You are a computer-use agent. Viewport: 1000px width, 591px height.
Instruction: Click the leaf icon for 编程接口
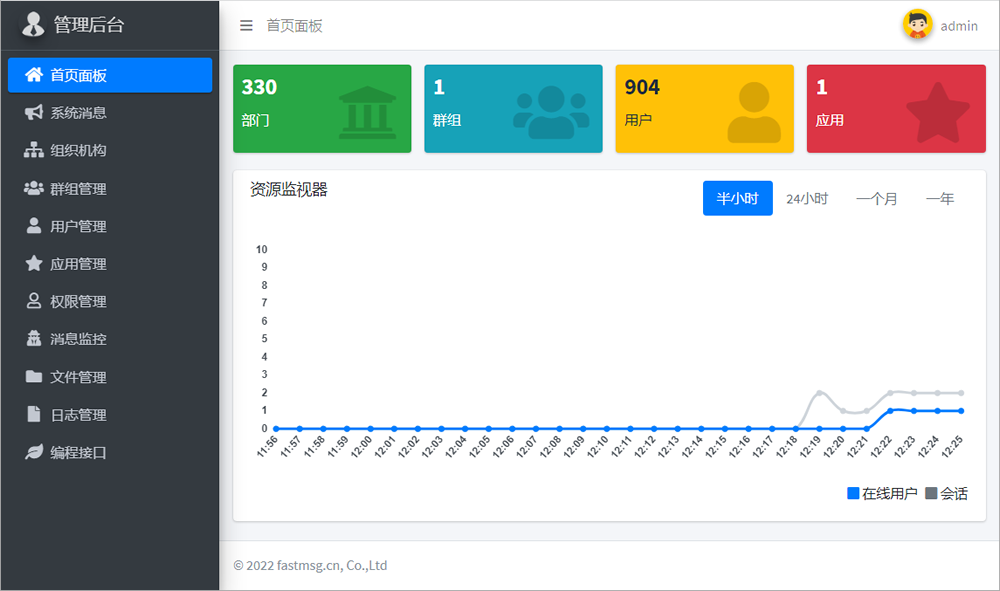tap(34, 451)
